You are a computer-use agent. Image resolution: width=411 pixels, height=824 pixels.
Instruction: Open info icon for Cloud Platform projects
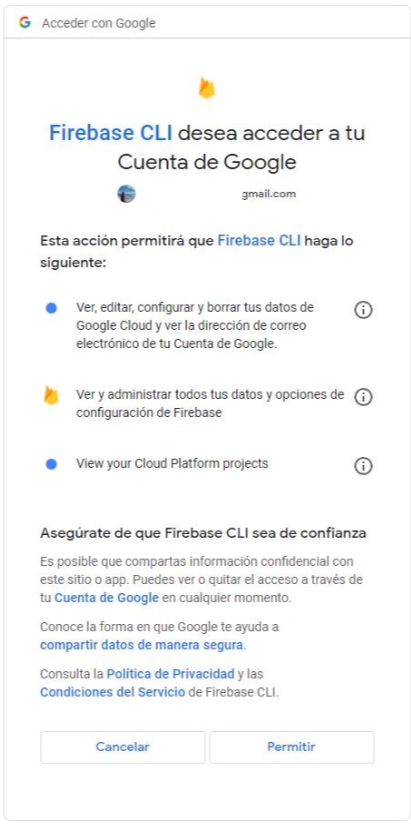pos(363,466)
